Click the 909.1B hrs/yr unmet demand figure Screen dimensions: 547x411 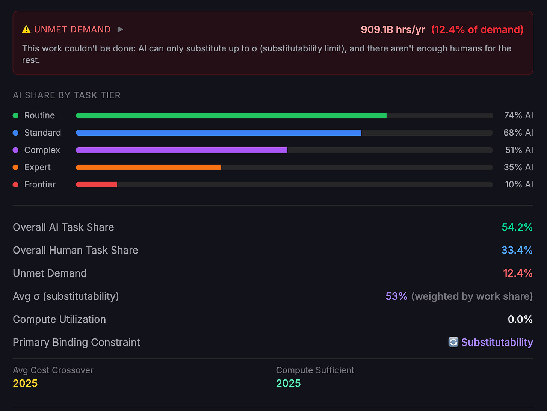[392, 30]
